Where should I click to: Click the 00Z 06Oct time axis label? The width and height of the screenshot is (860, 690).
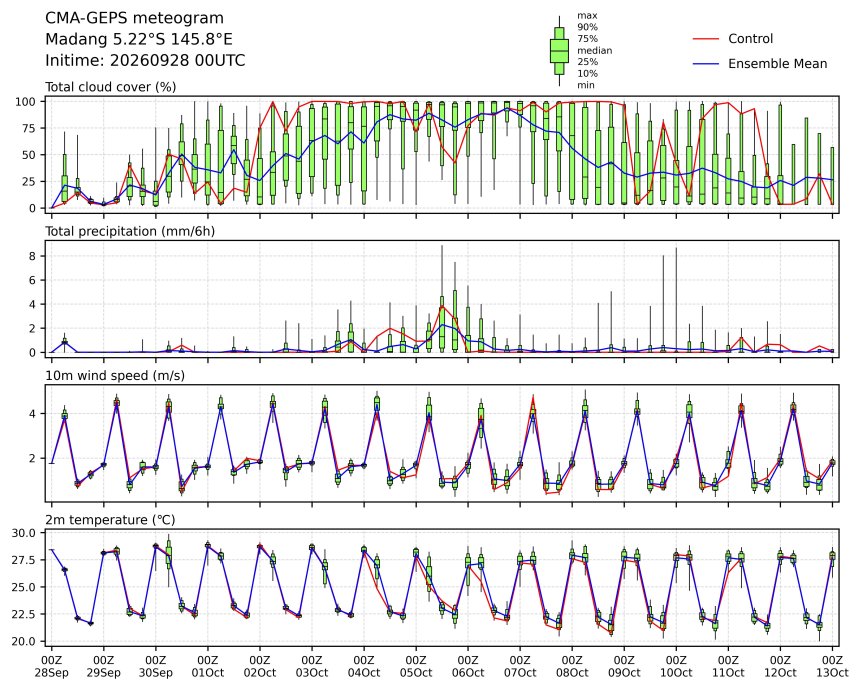(x=468, y=666)
